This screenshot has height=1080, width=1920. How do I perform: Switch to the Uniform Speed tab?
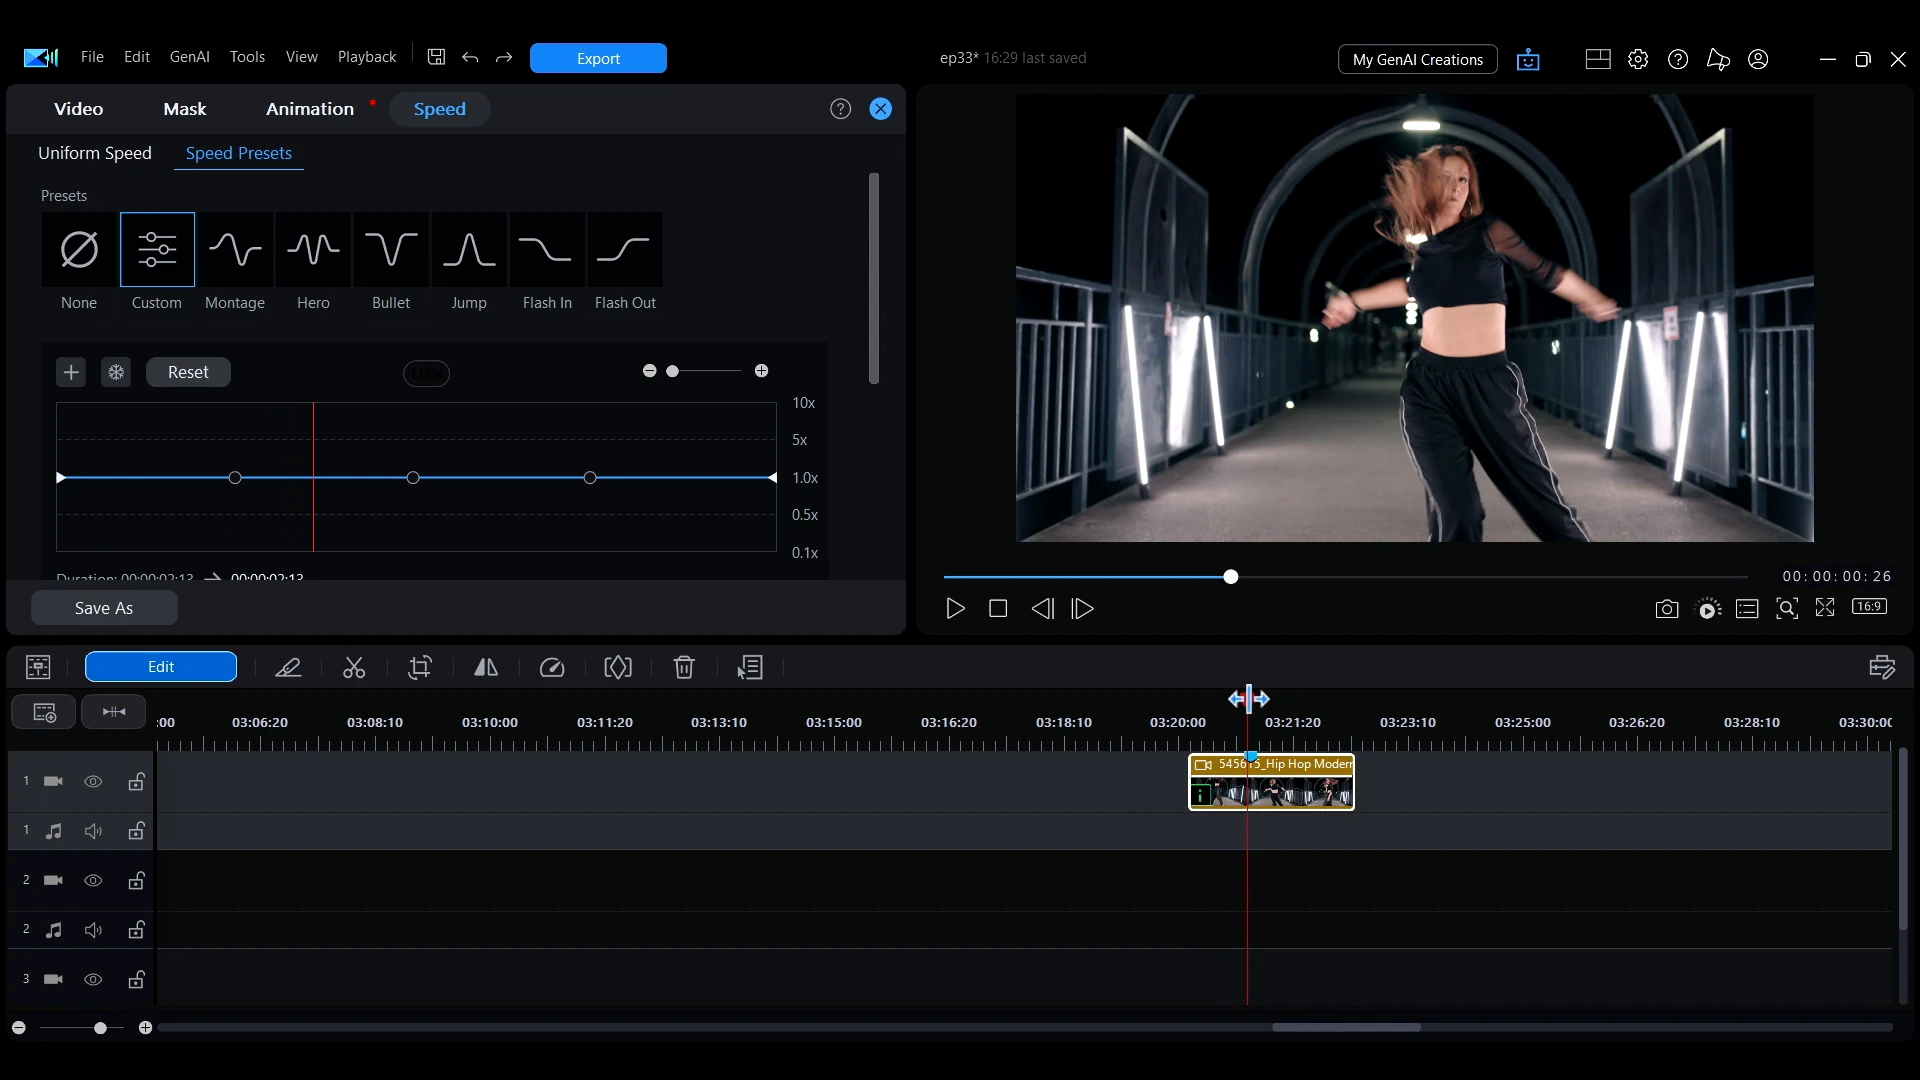(95, 153)
